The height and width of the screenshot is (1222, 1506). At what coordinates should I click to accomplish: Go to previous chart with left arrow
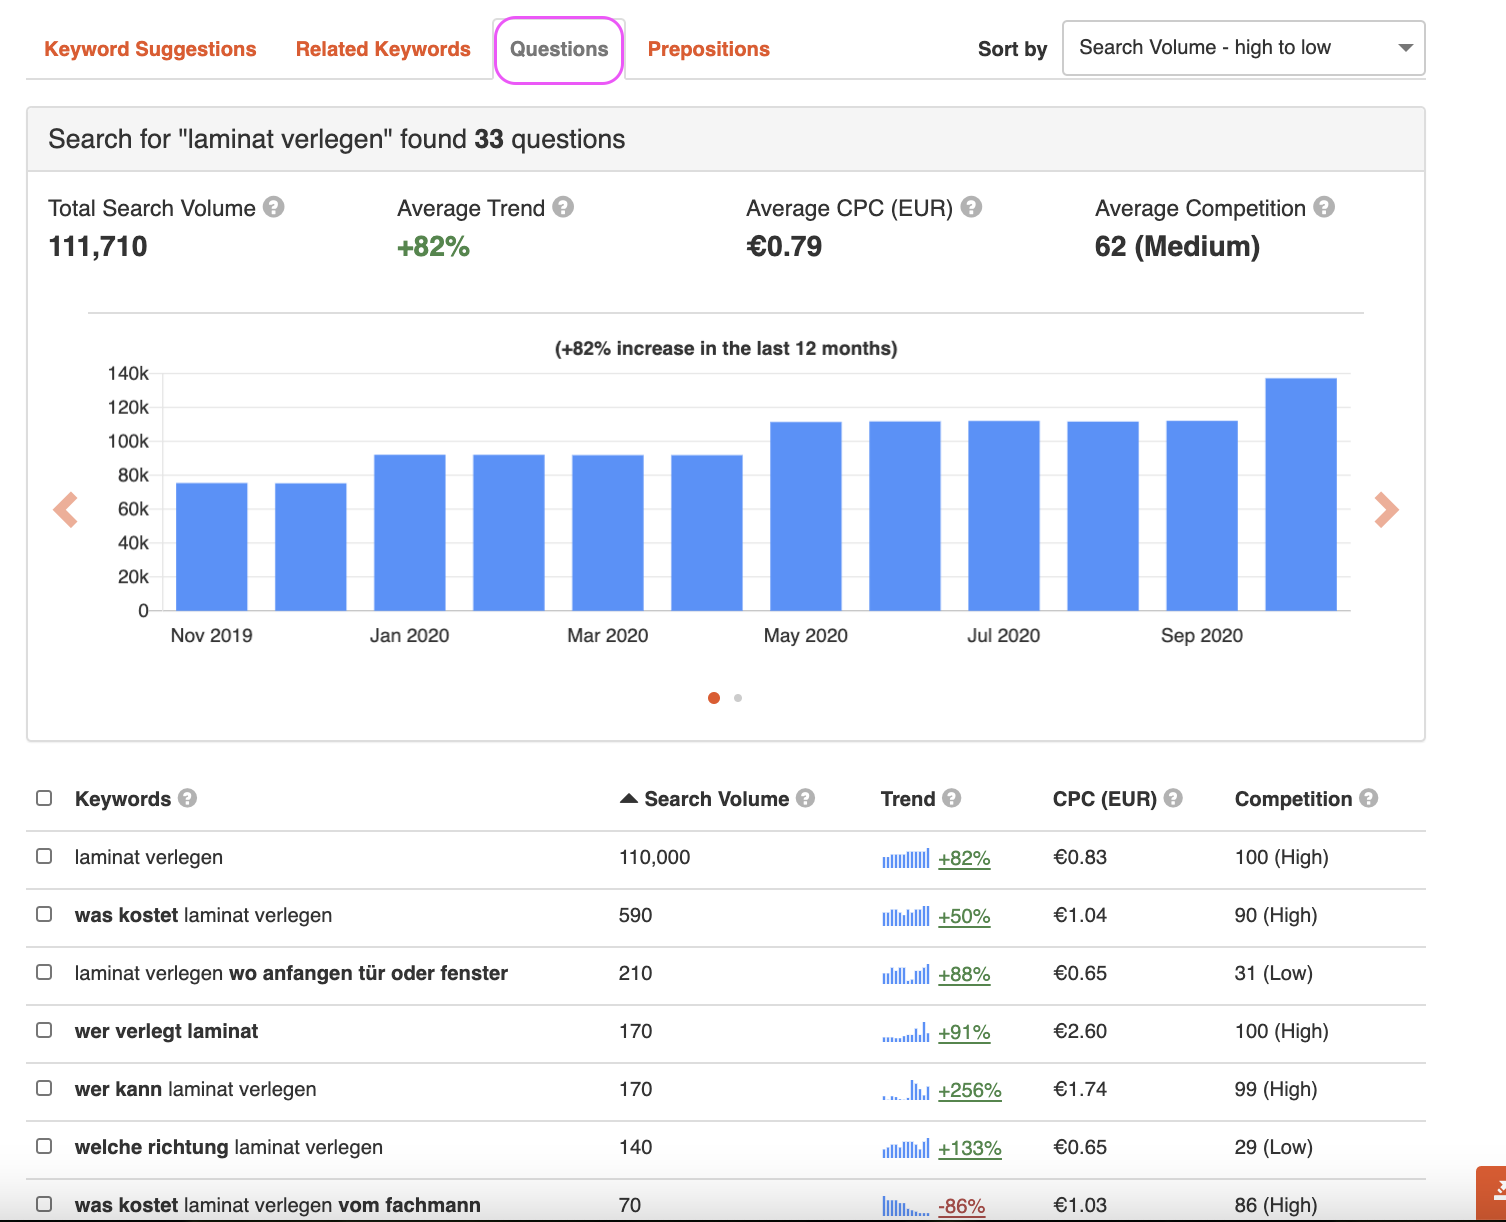(x=66, y=510)
